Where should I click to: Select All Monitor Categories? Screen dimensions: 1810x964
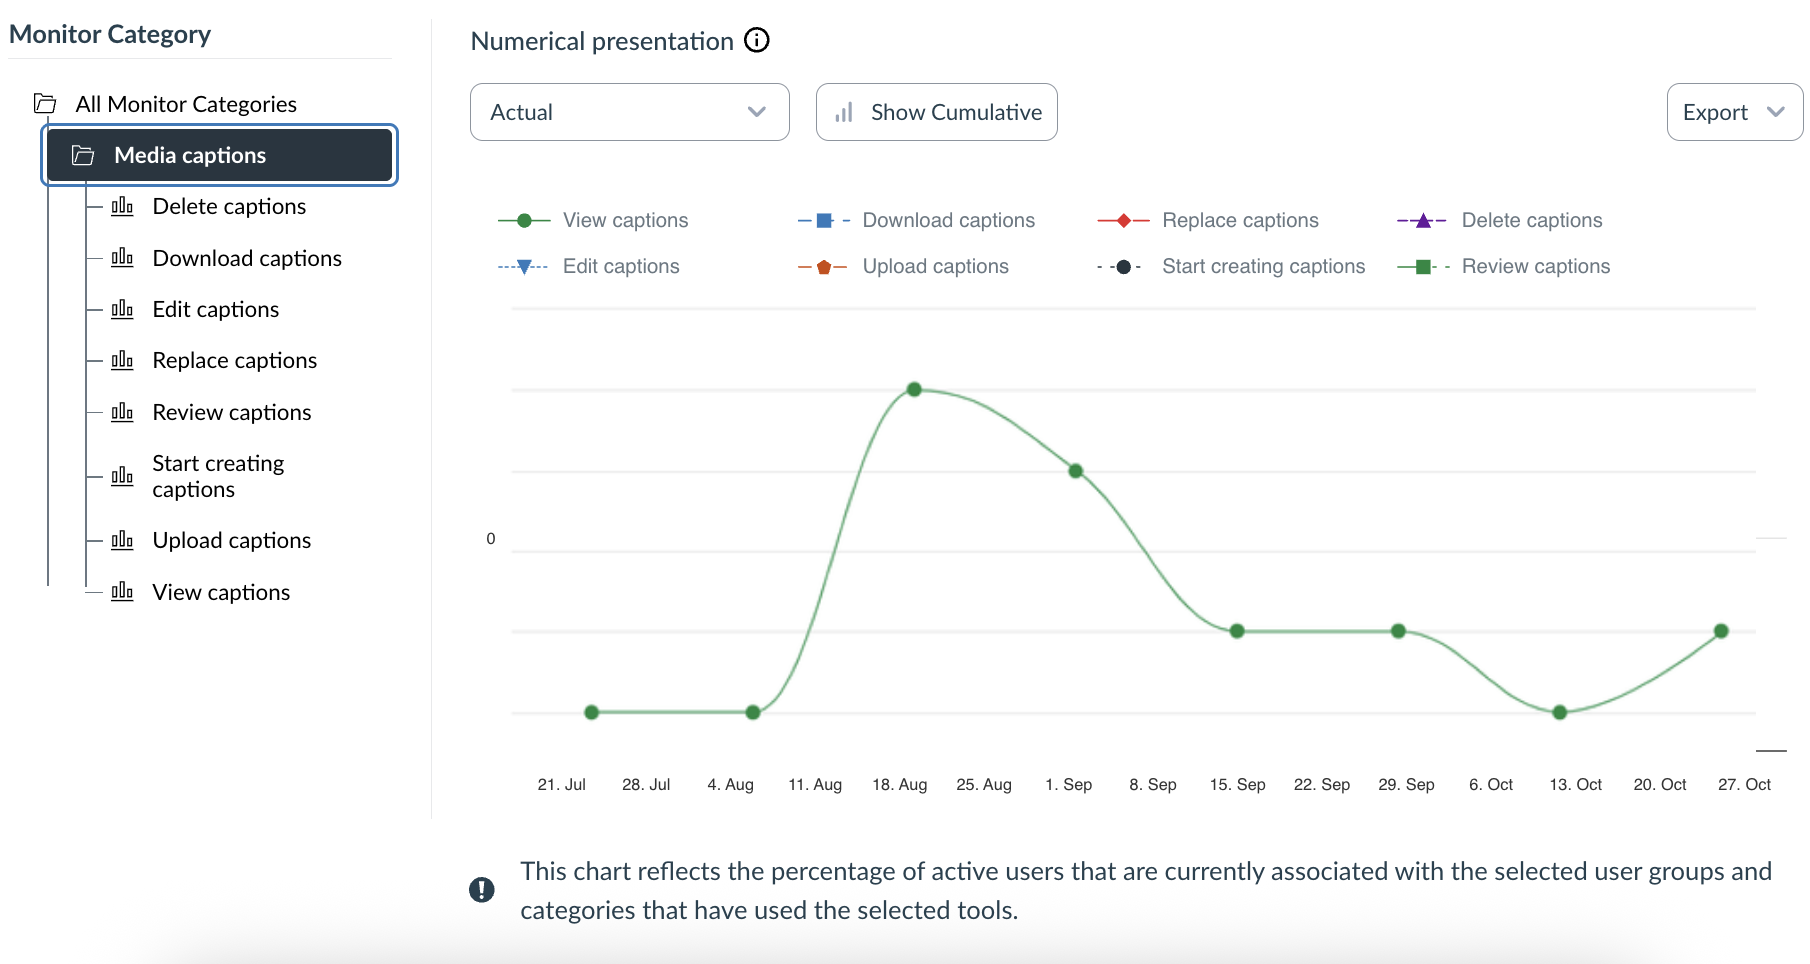186,104
